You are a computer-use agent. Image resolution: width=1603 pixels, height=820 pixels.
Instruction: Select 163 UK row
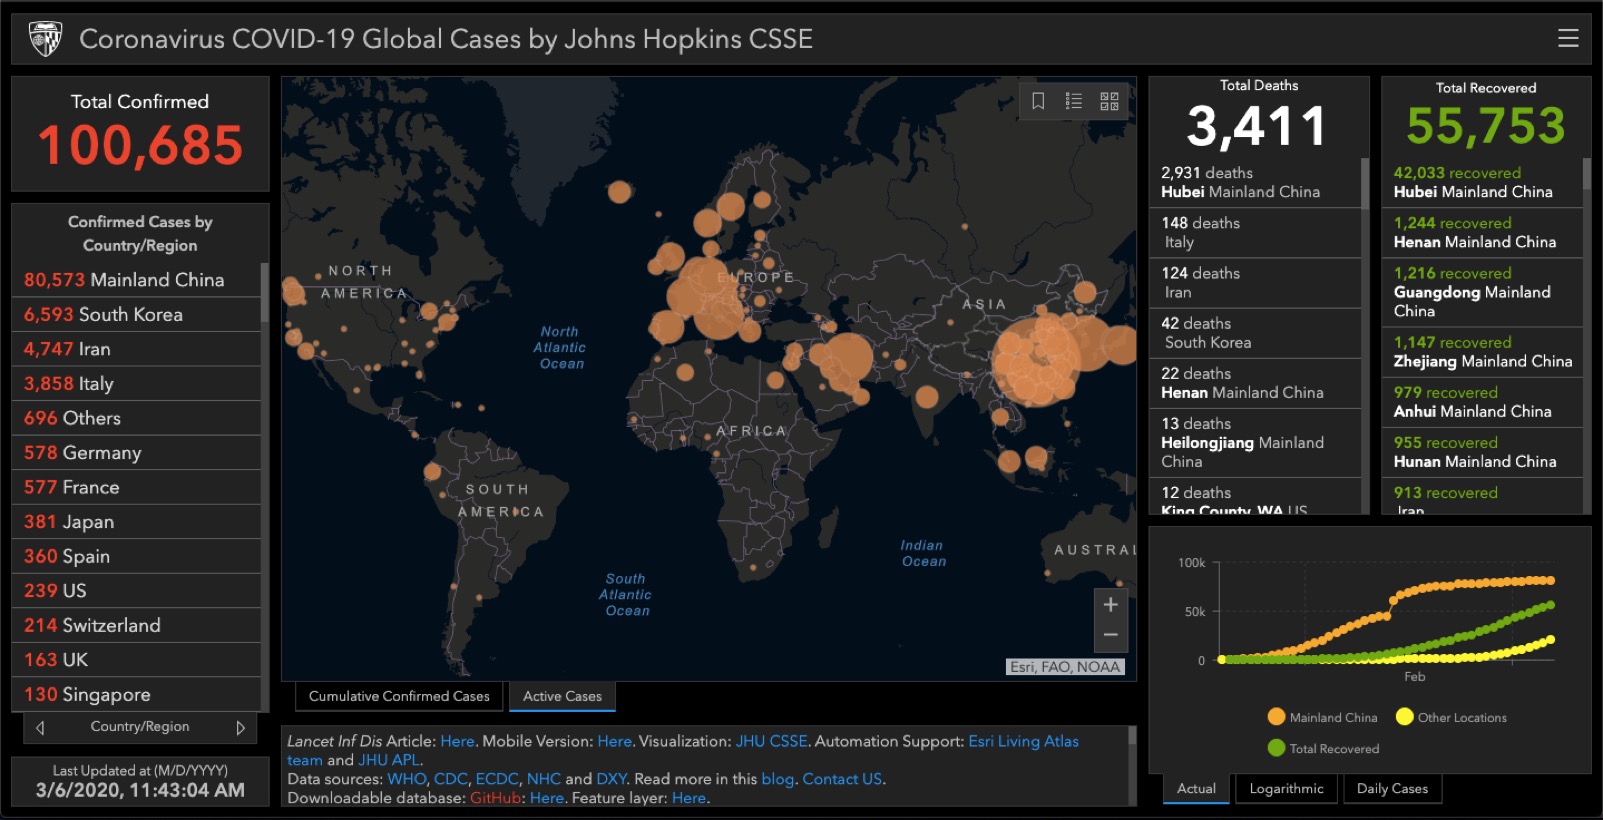(x=136, y=660)
